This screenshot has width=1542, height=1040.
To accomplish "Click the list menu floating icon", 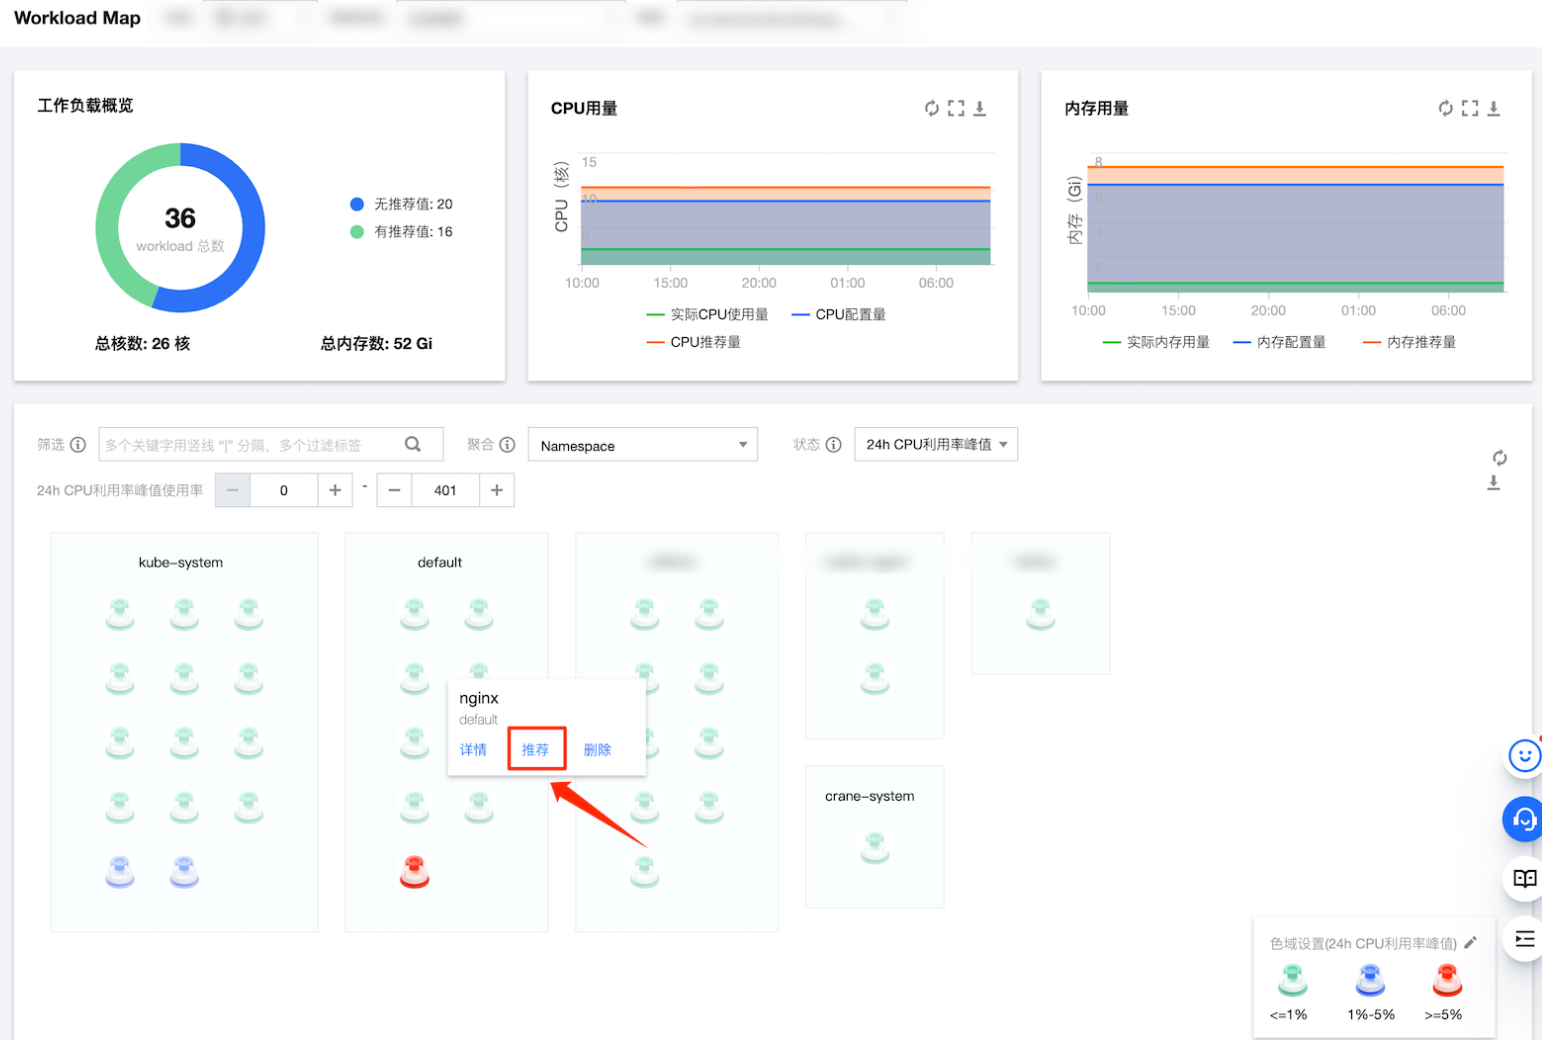I will coord(1524,939).
